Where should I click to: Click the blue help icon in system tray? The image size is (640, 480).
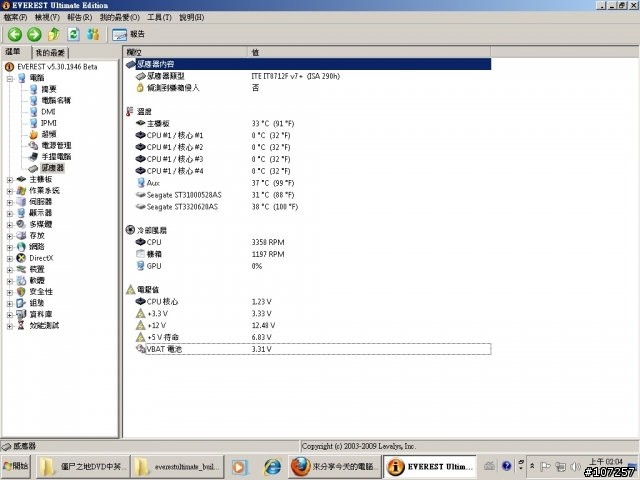pyautogui.click(x=507, y=466)
